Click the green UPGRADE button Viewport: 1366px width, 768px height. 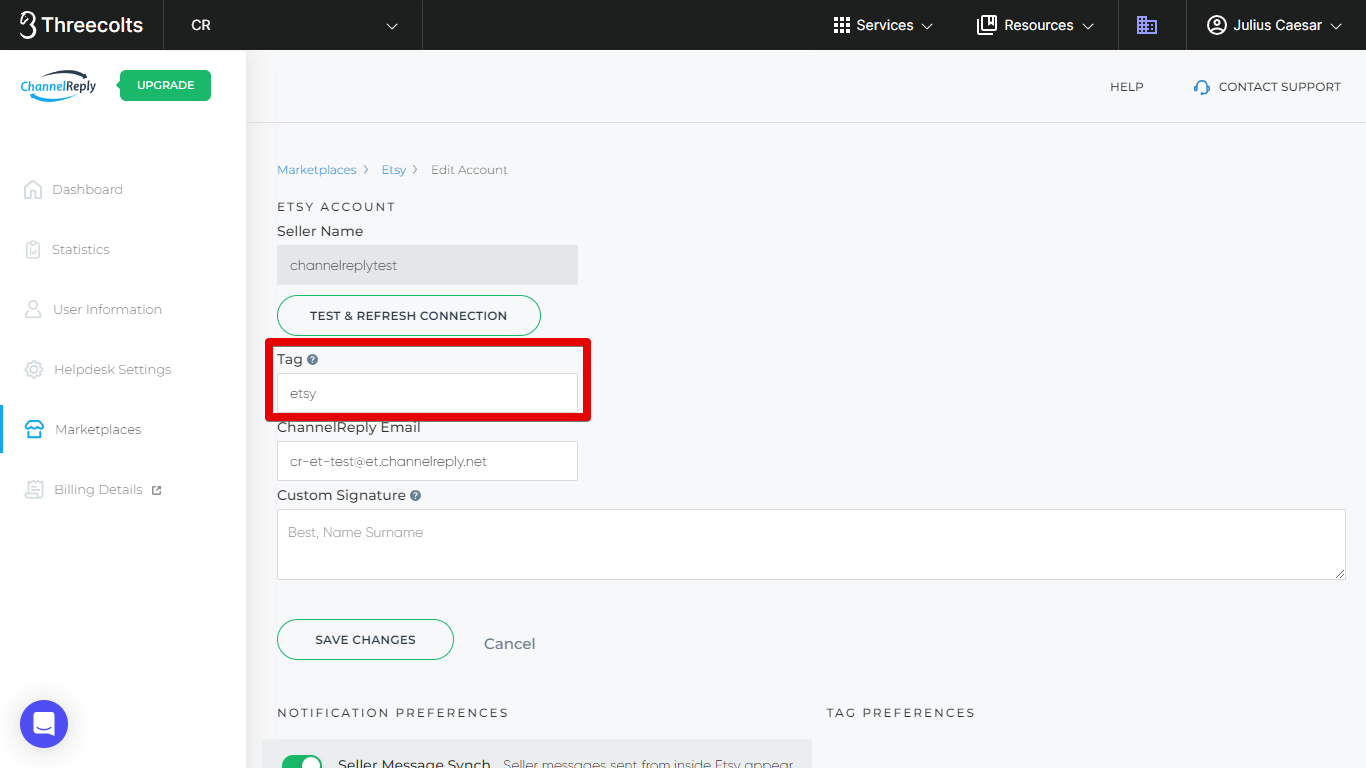(165, 85)
